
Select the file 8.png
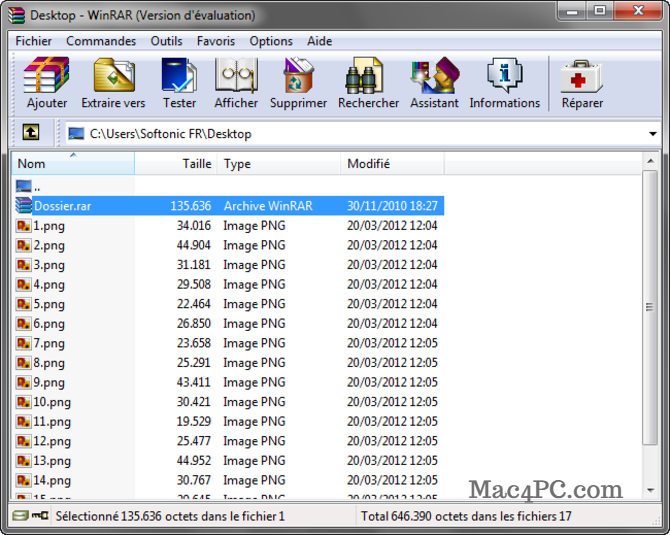coord(49,363)
